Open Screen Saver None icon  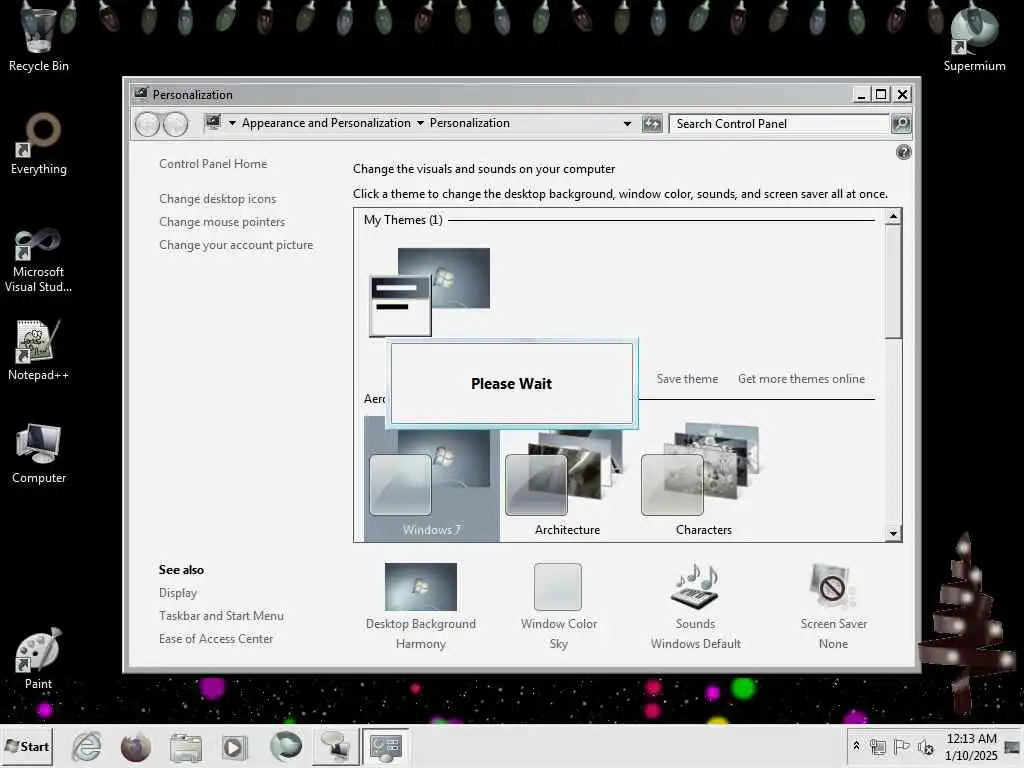[x=833, y=586]
